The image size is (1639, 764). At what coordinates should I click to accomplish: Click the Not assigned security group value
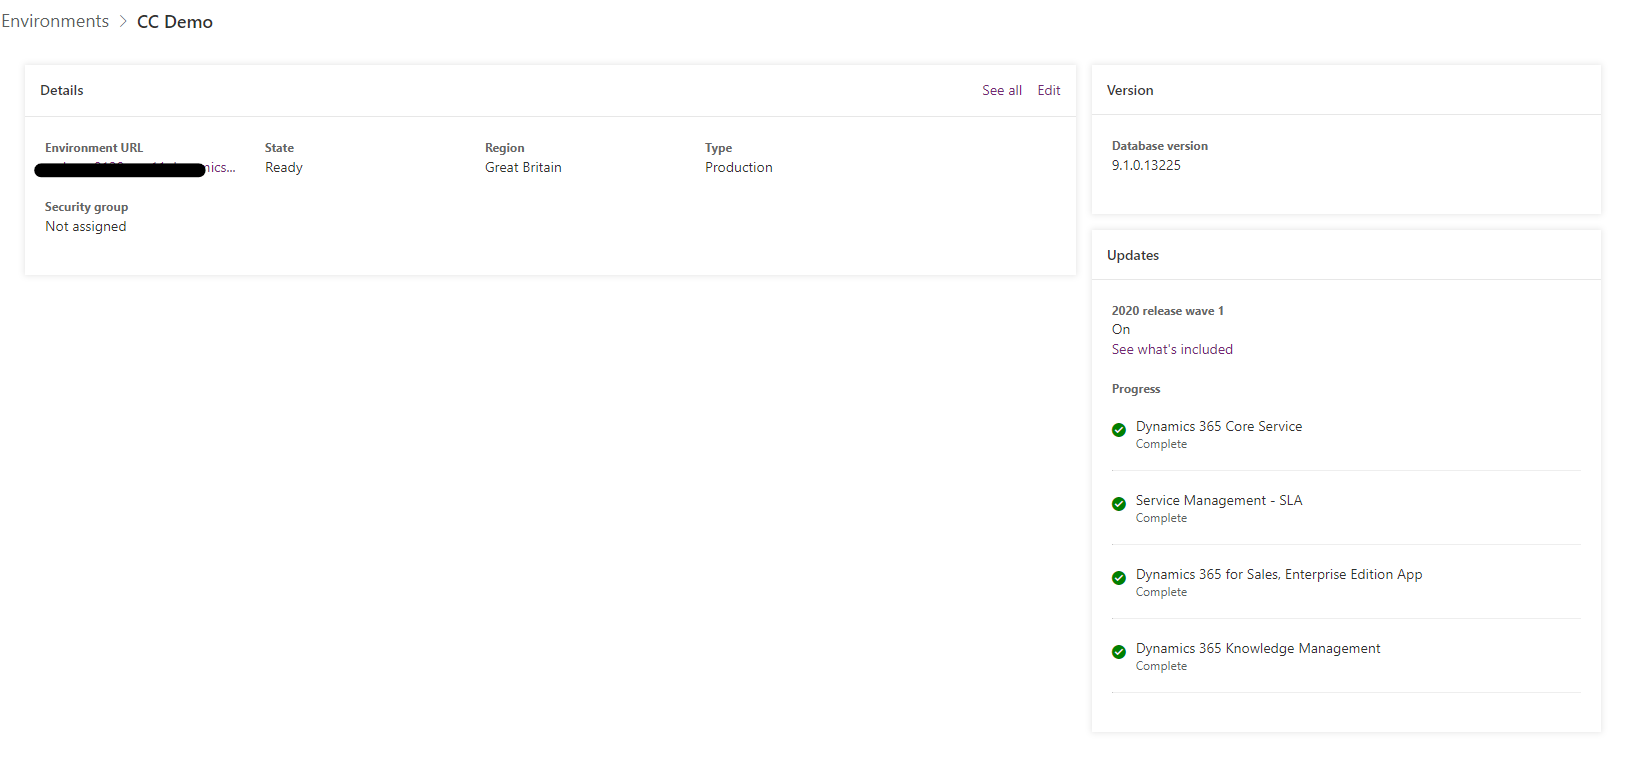[86, 226]
